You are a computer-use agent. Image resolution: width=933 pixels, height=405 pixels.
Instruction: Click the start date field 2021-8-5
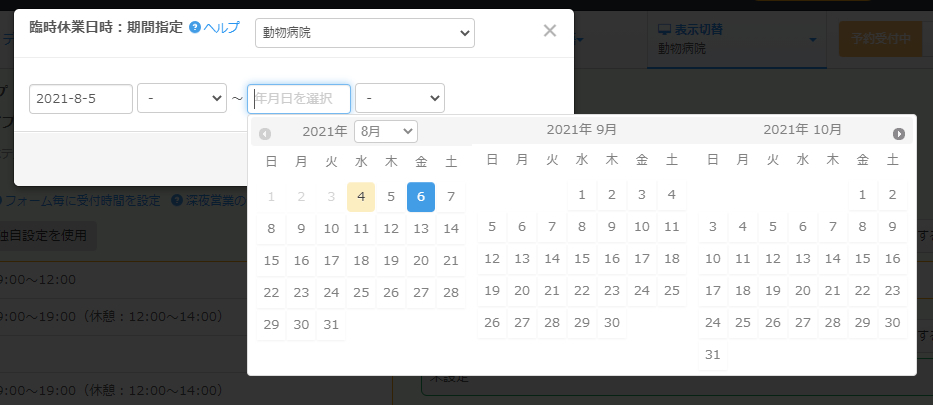pyautogui.click(x=81, y=99)
